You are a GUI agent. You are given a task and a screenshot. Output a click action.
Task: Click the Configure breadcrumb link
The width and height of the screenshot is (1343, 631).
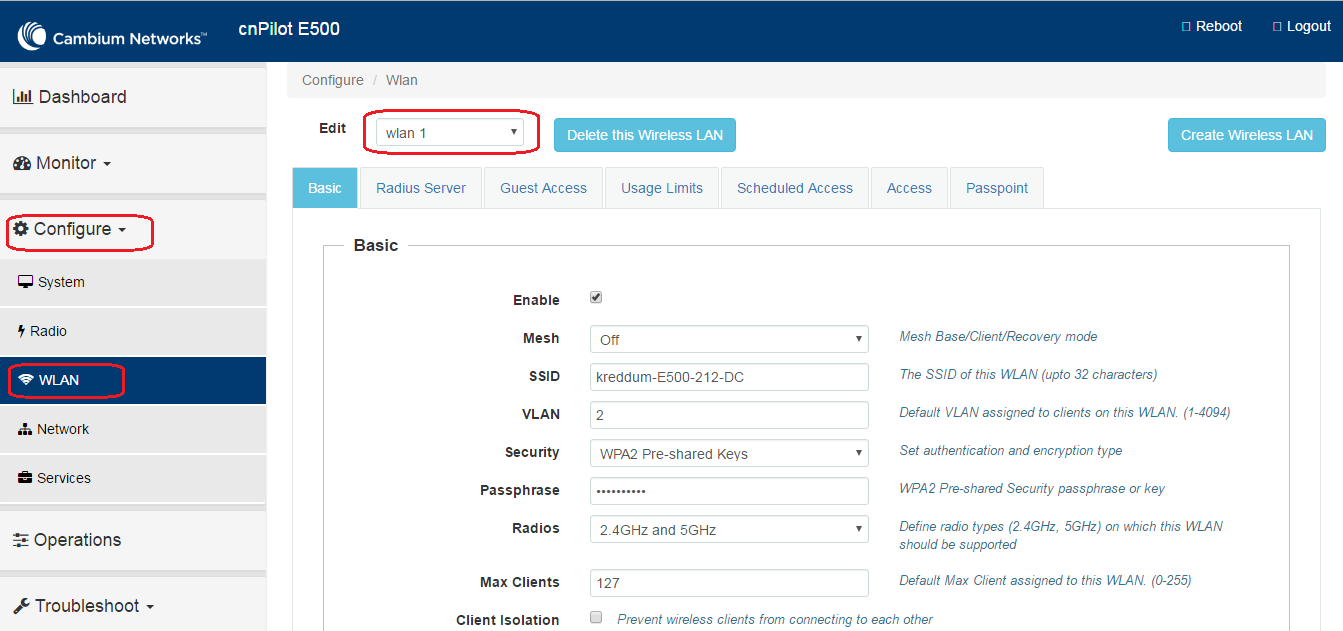click(x=333, y=80)
